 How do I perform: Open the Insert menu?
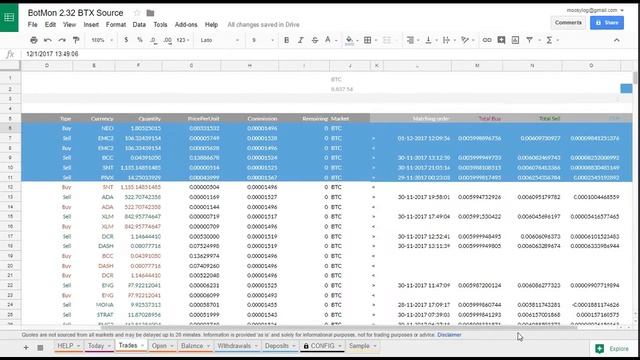coord(91,24)
